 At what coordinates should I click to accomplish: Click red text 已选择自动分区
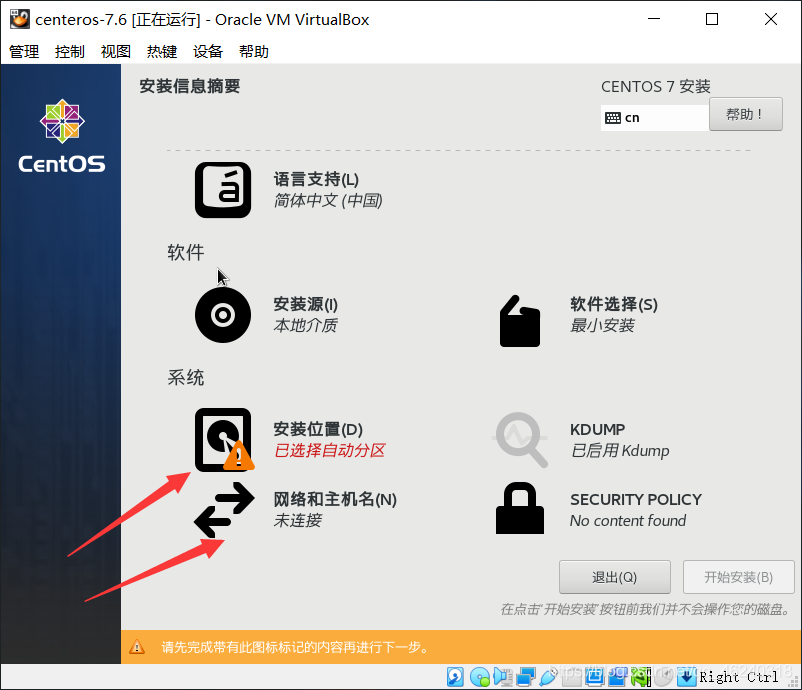pyautogui.click(x=329, y=451)
